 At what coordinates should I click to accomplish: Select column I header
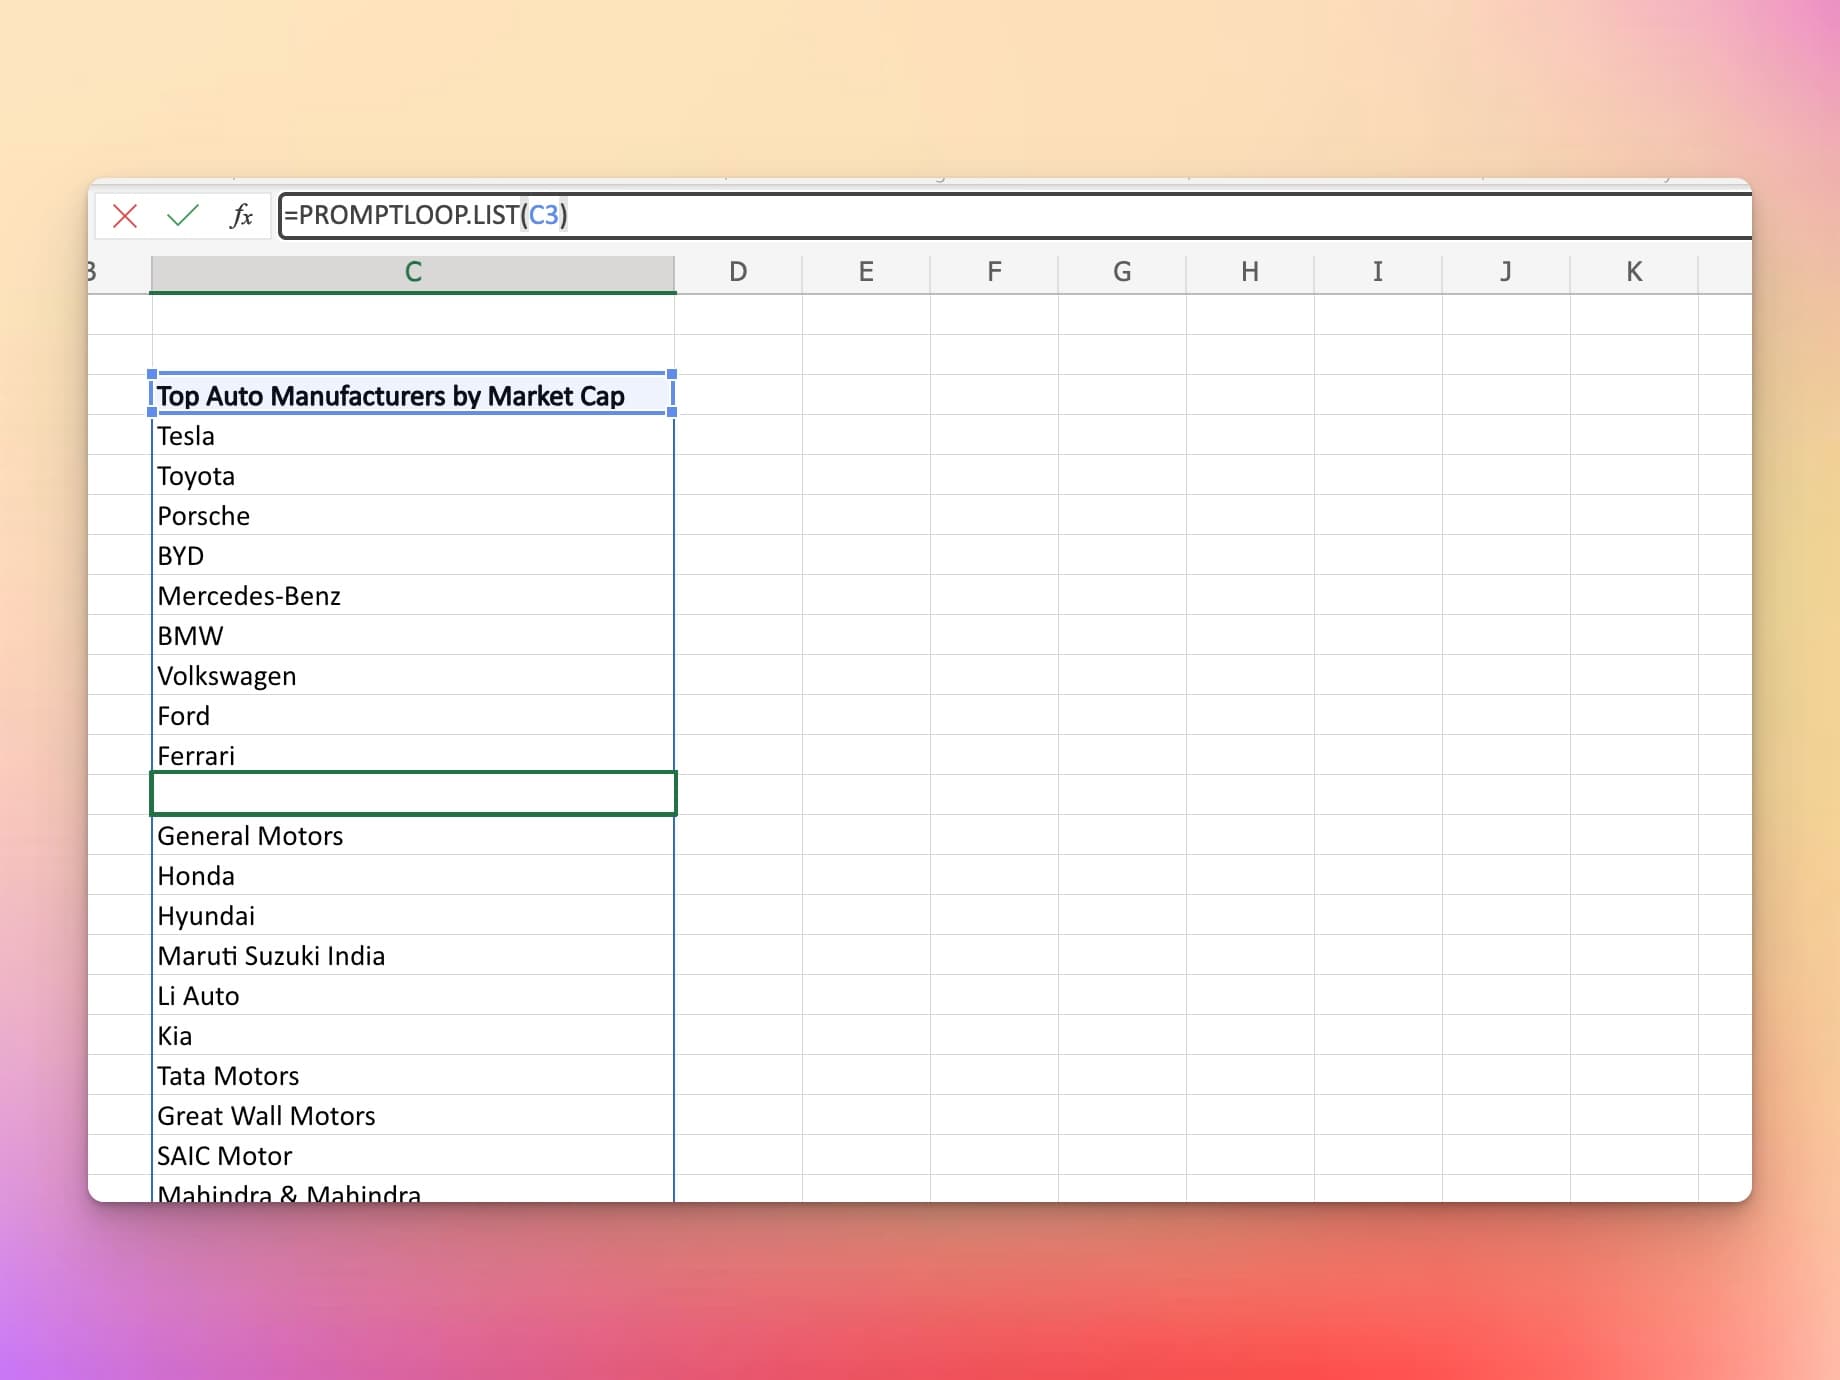click(x=1378, y=272)
